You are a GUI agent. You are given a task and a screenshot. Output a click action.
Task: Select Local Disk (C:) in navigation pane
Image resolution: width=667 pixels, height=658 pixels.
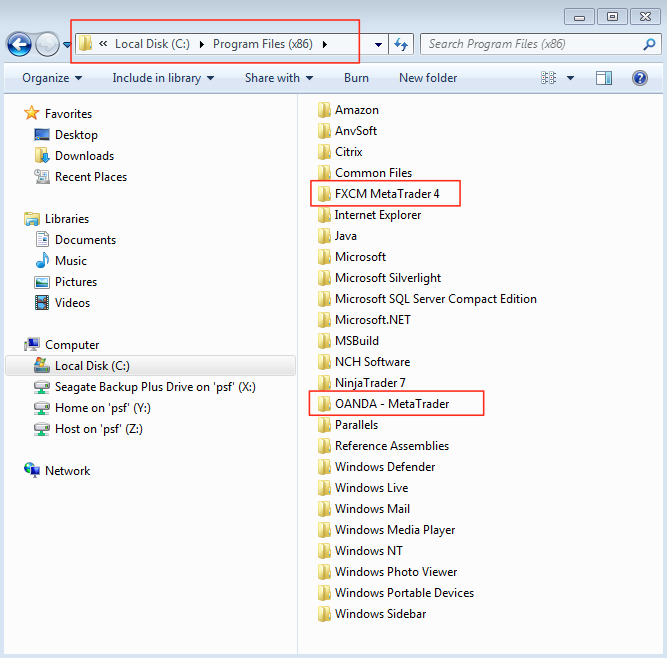tap(92, 366)
